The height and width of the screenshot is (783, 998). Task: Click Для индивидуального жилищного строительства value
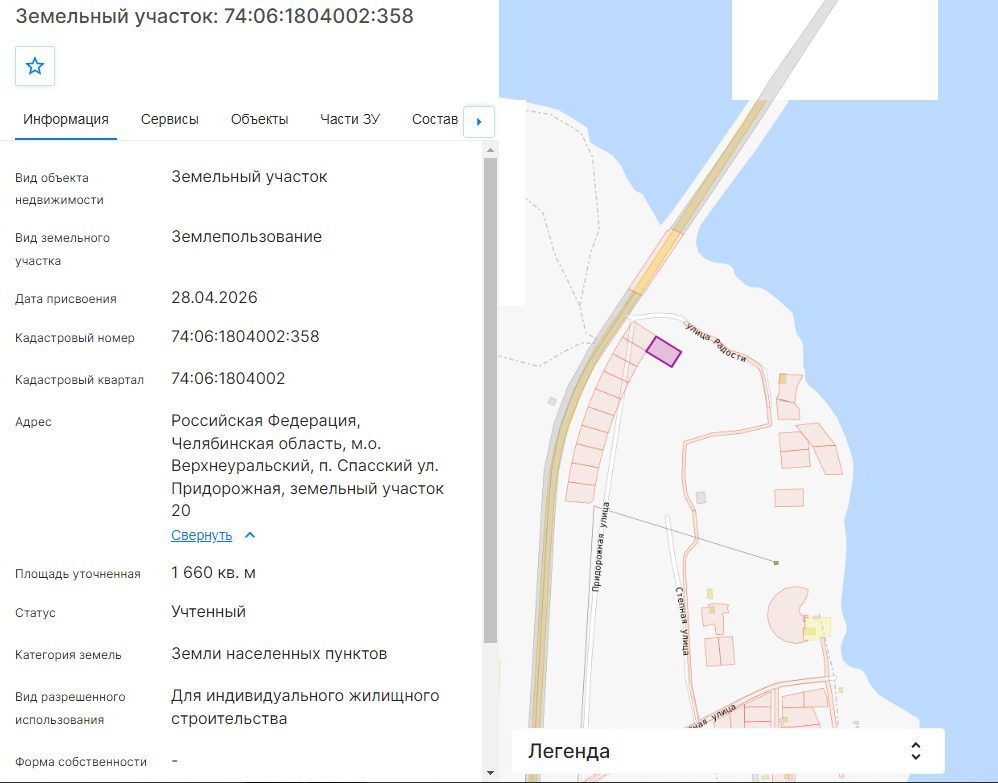(305, 707)
